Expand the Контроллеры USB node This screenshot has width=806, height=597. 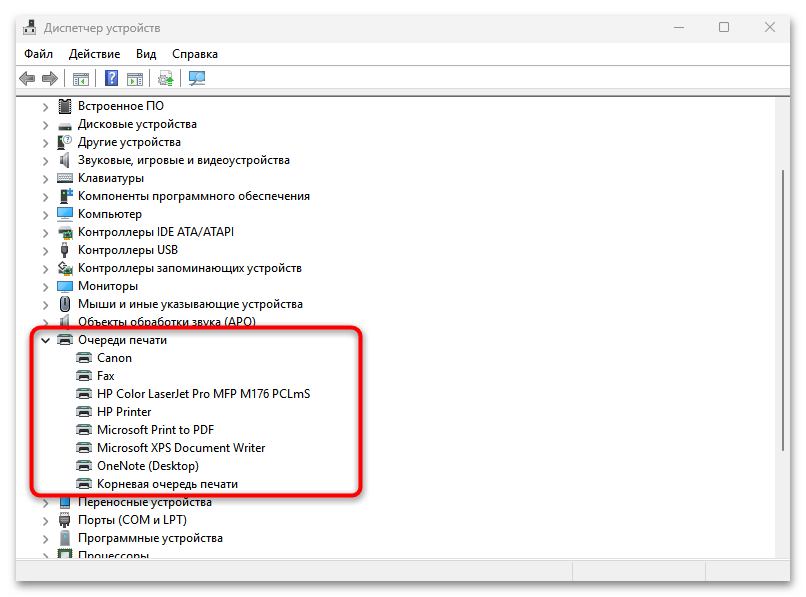point(45,251)
